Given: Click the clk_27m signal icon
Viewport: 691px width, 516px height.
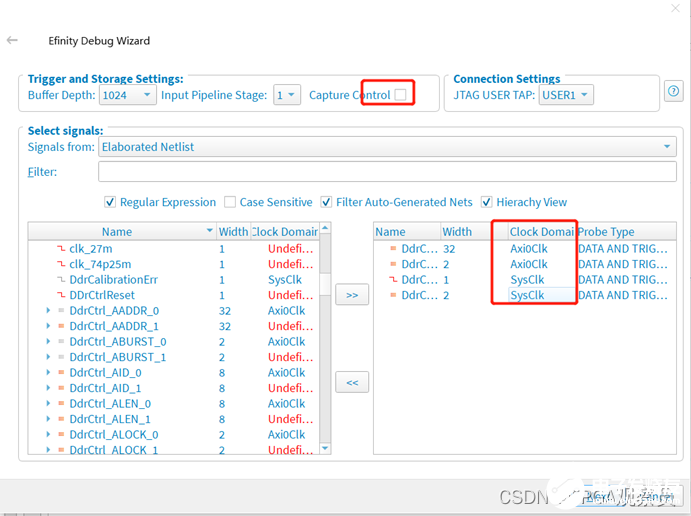Looking at the screenshot, I should coord(60,249).
